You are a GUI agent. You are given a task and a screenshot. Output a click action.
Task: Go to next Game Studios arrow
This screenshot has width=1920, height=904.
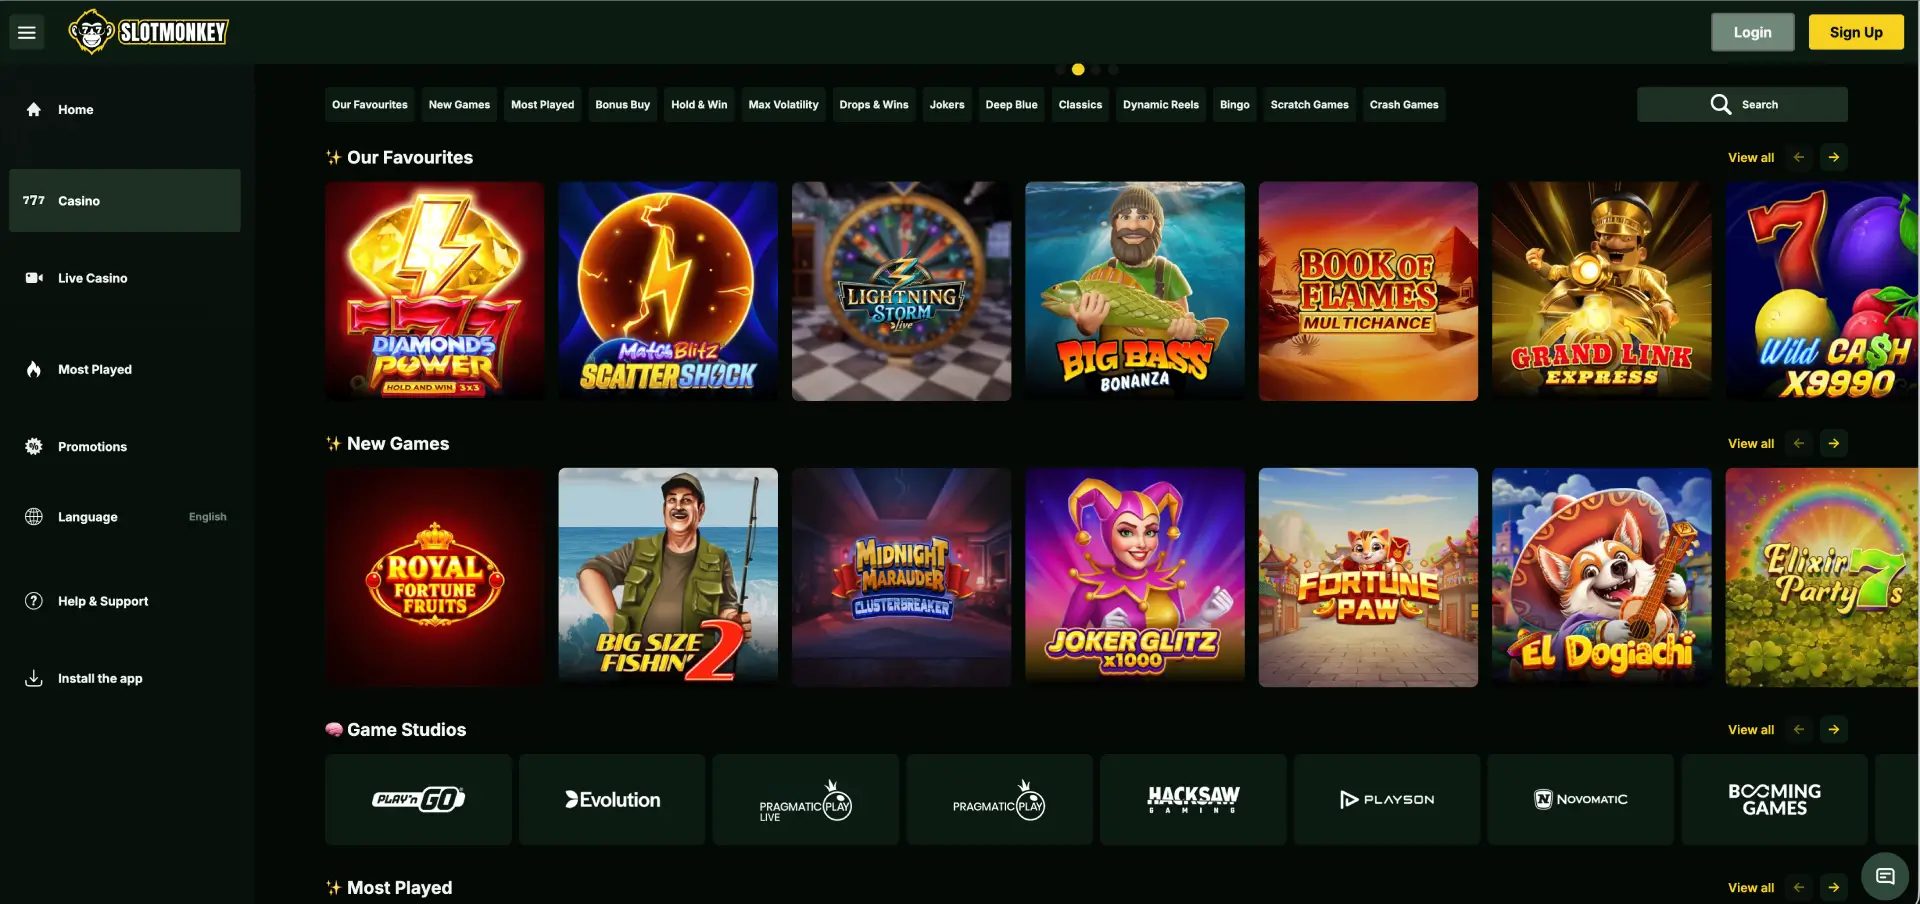pos(1834,730)
